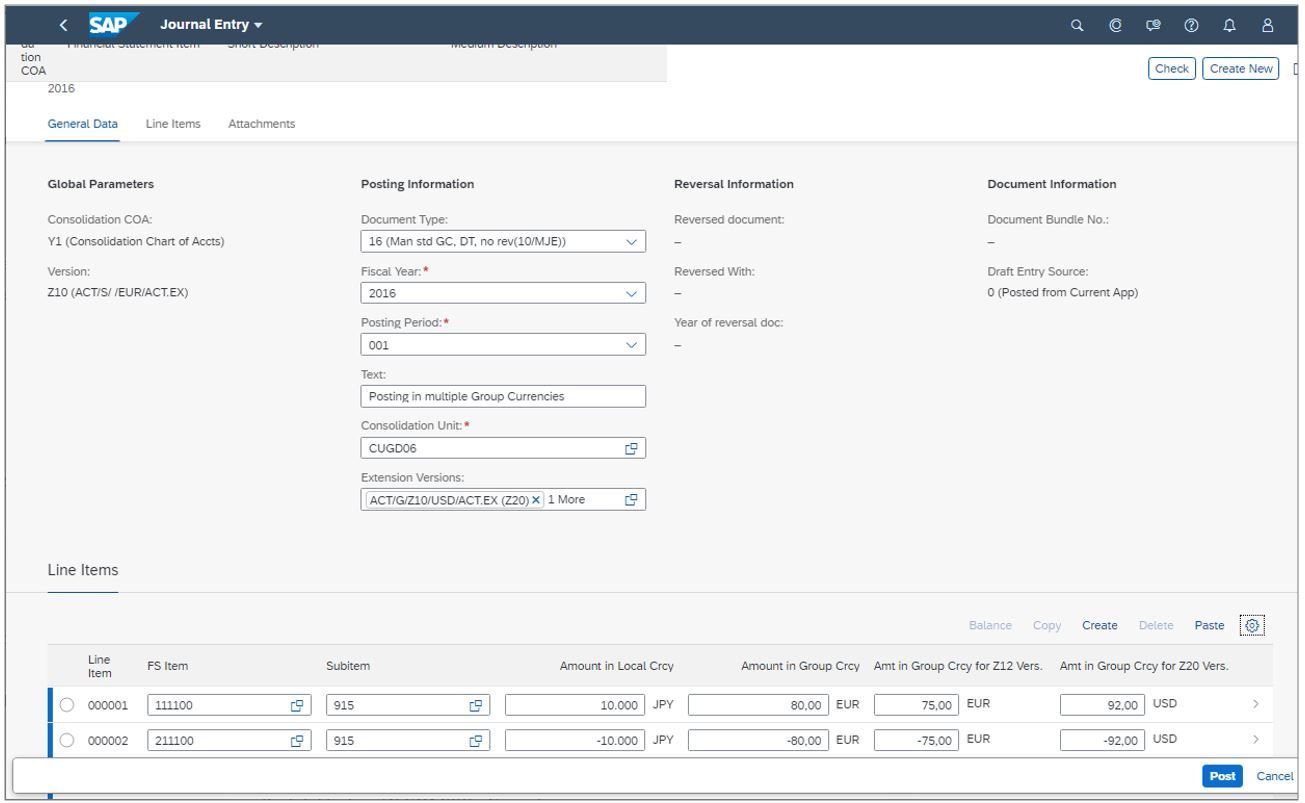Open the Posting Period dropdown

632,344
